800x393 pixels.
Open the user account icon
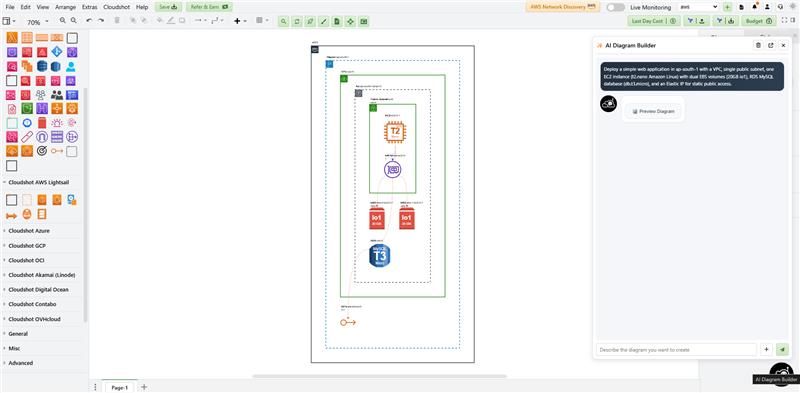click(767, 7)
